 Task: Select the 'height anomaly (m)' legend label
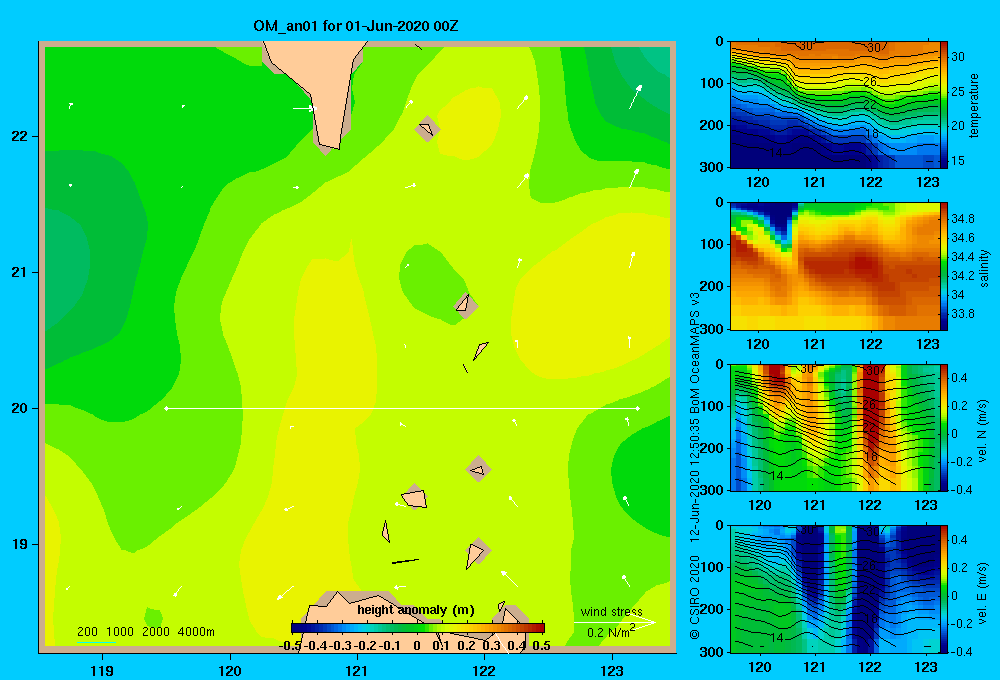point(416,610)
